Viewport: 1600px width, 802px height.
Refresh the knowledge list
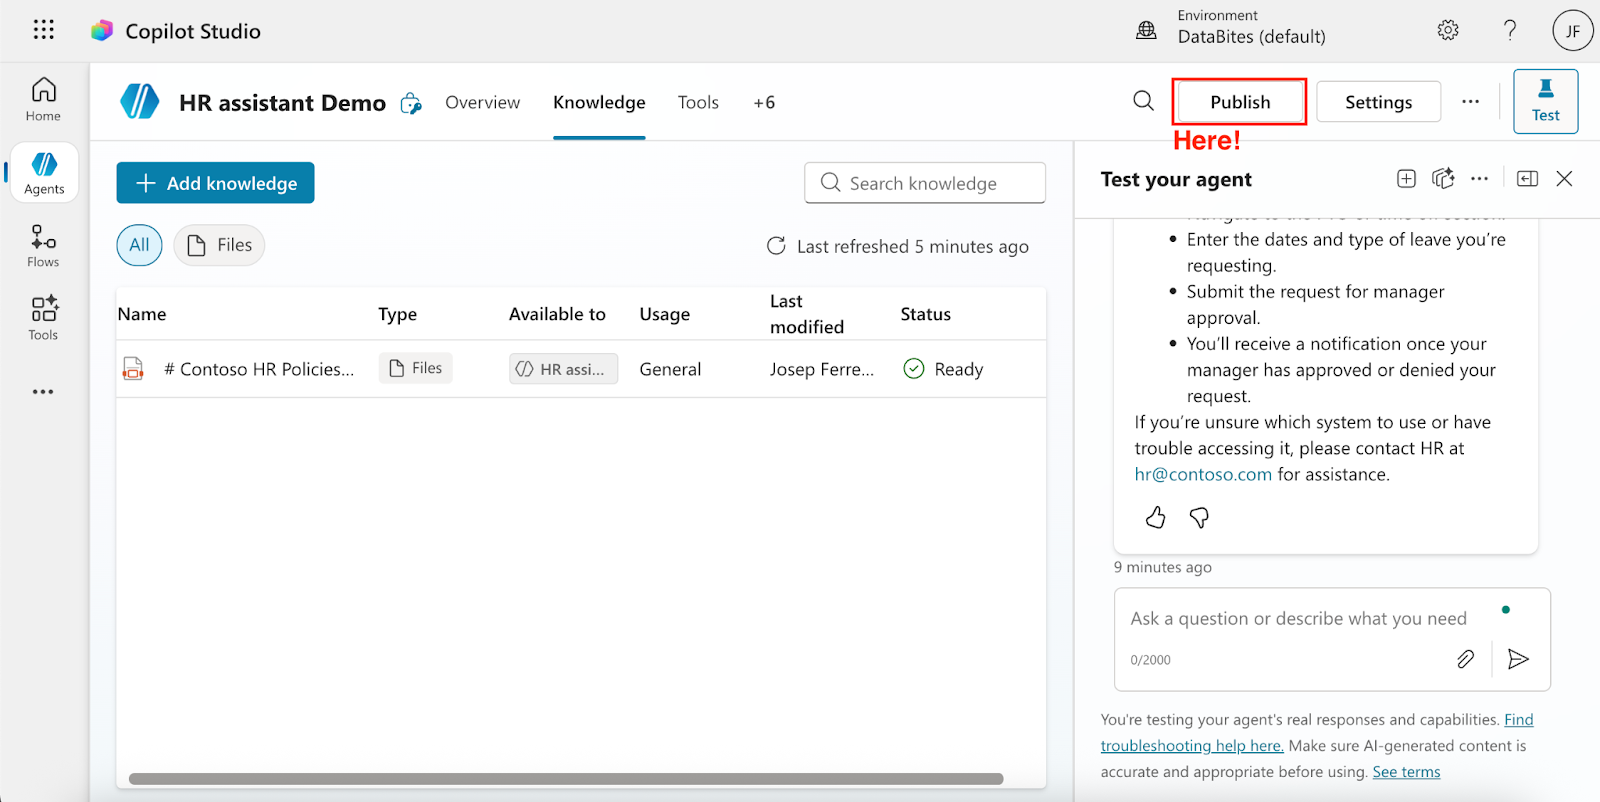[x=776, y=246]
